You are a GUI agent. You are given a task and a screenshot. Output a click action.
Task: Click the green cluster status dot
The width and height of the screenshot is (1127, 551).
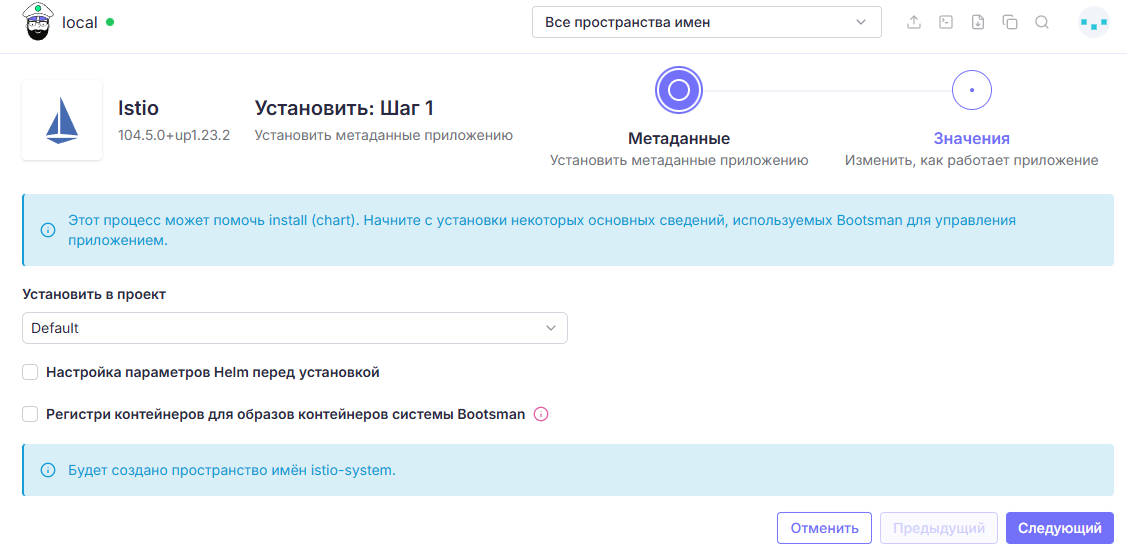click(x=110, y=22)
